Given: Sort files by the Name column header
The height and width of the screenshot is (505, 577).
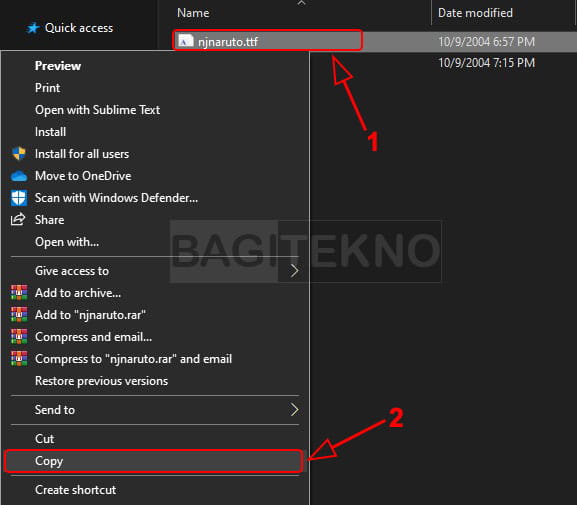Looking at the screenshot, I should point(193,13).
